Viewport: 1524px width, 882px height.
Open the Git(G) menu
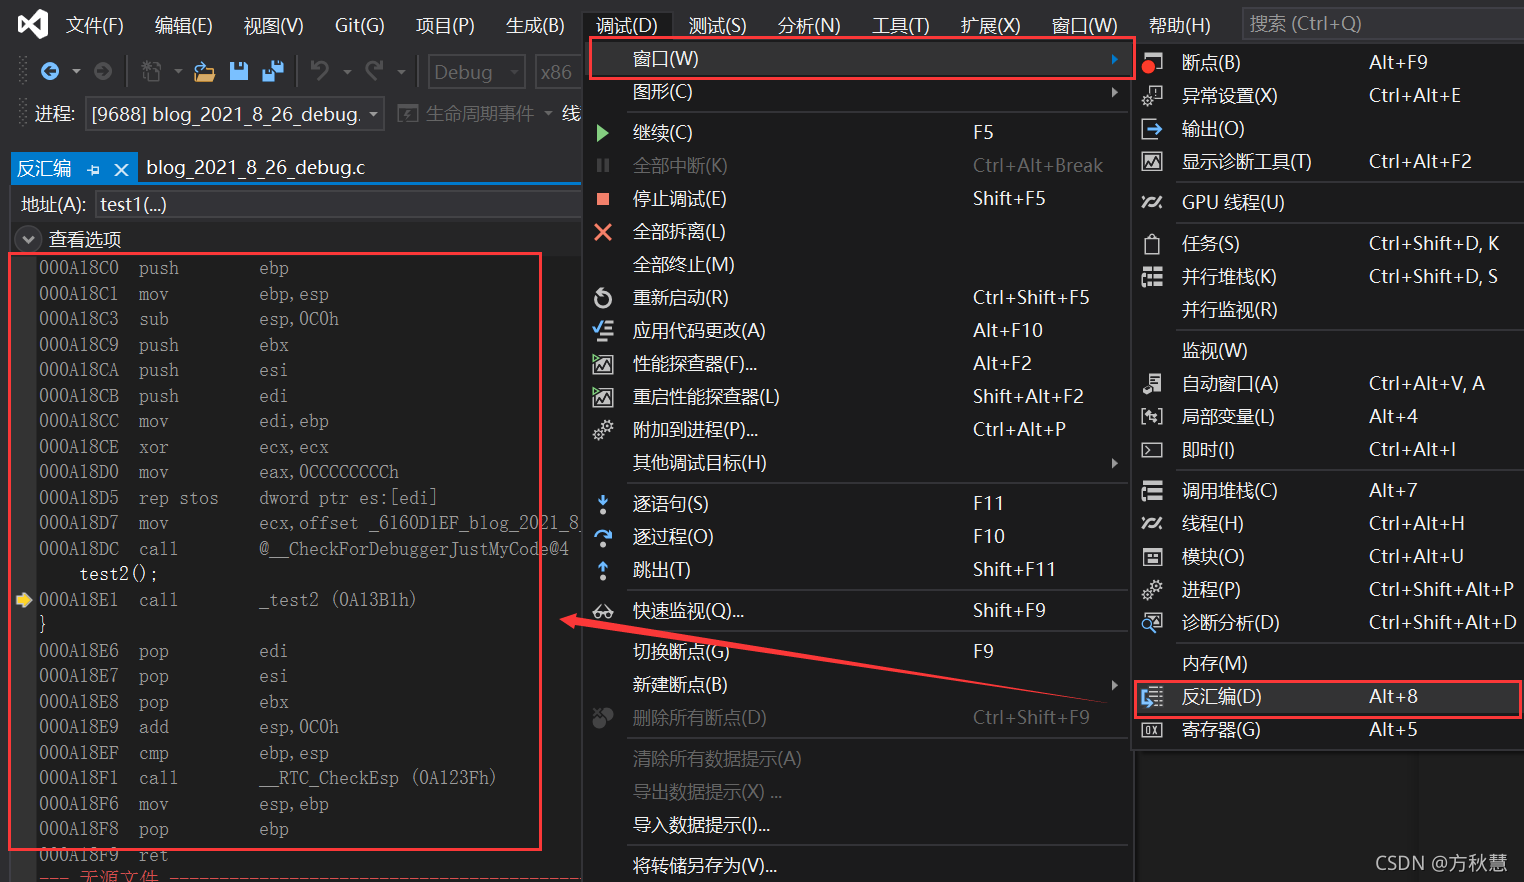(359, 25)
